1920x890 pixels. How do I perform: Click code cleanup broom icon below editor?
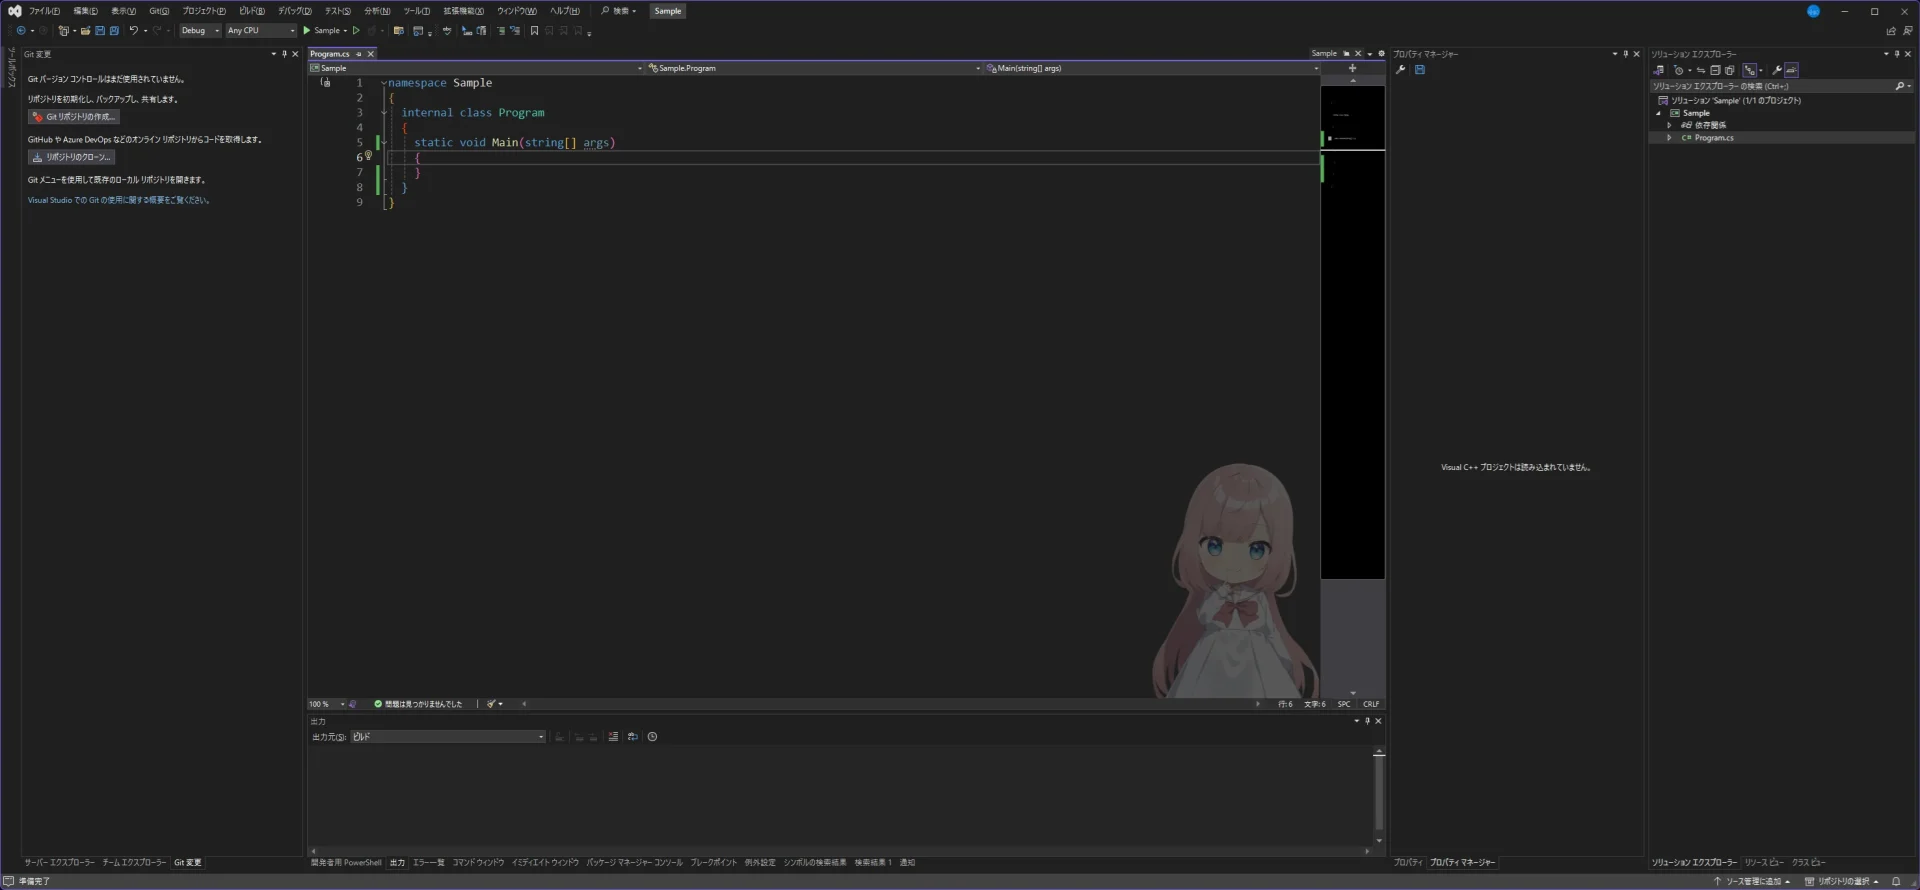pos(491,704)
